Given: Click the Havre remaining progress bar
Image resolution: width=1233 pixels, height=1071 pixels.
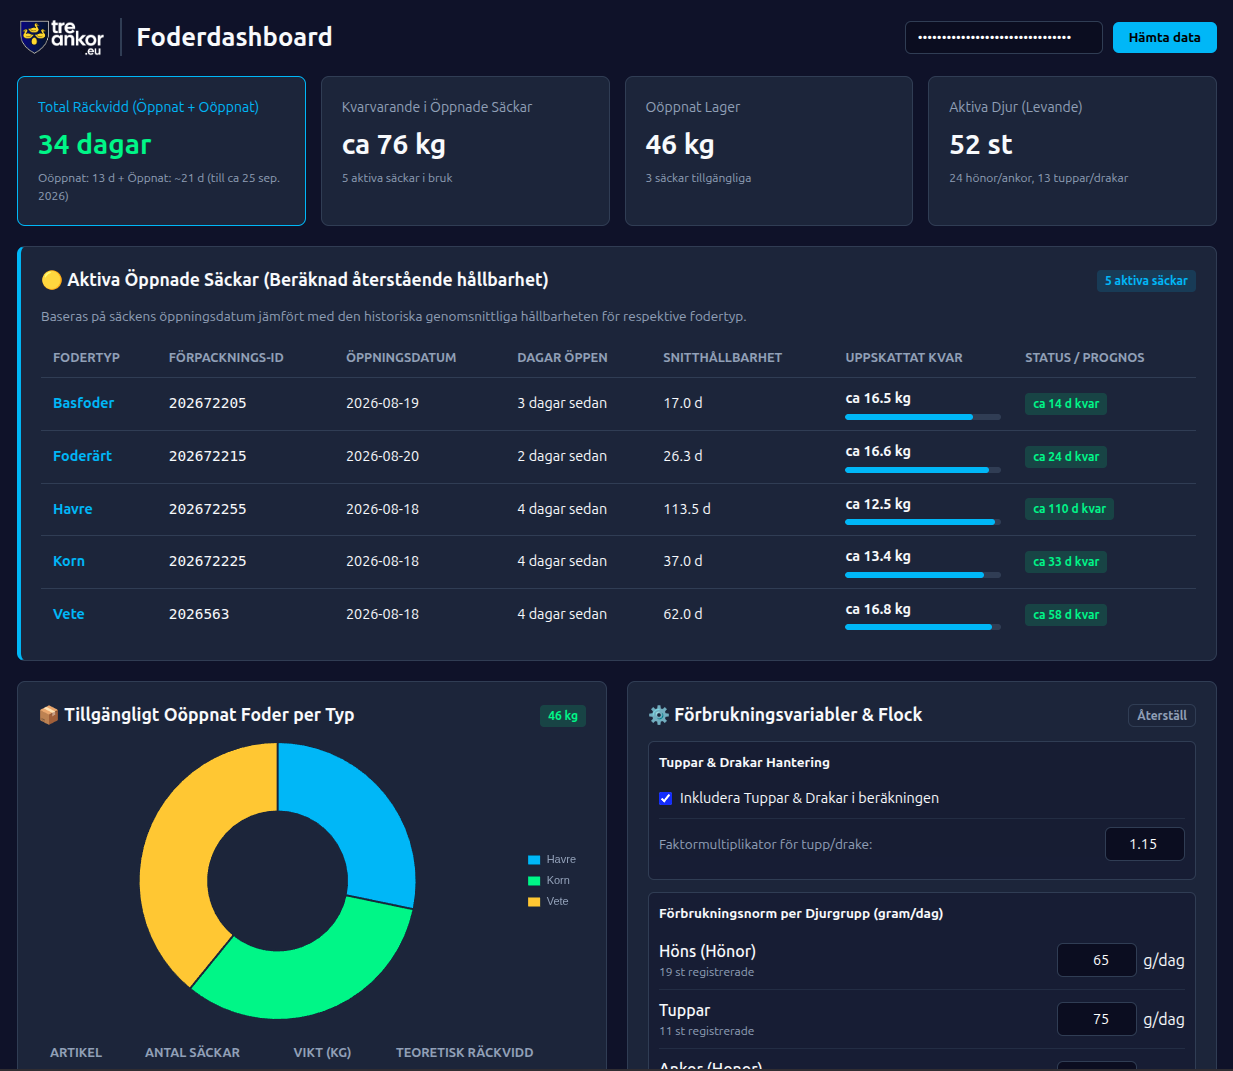Looking at the screenshot, I should 923,522.
